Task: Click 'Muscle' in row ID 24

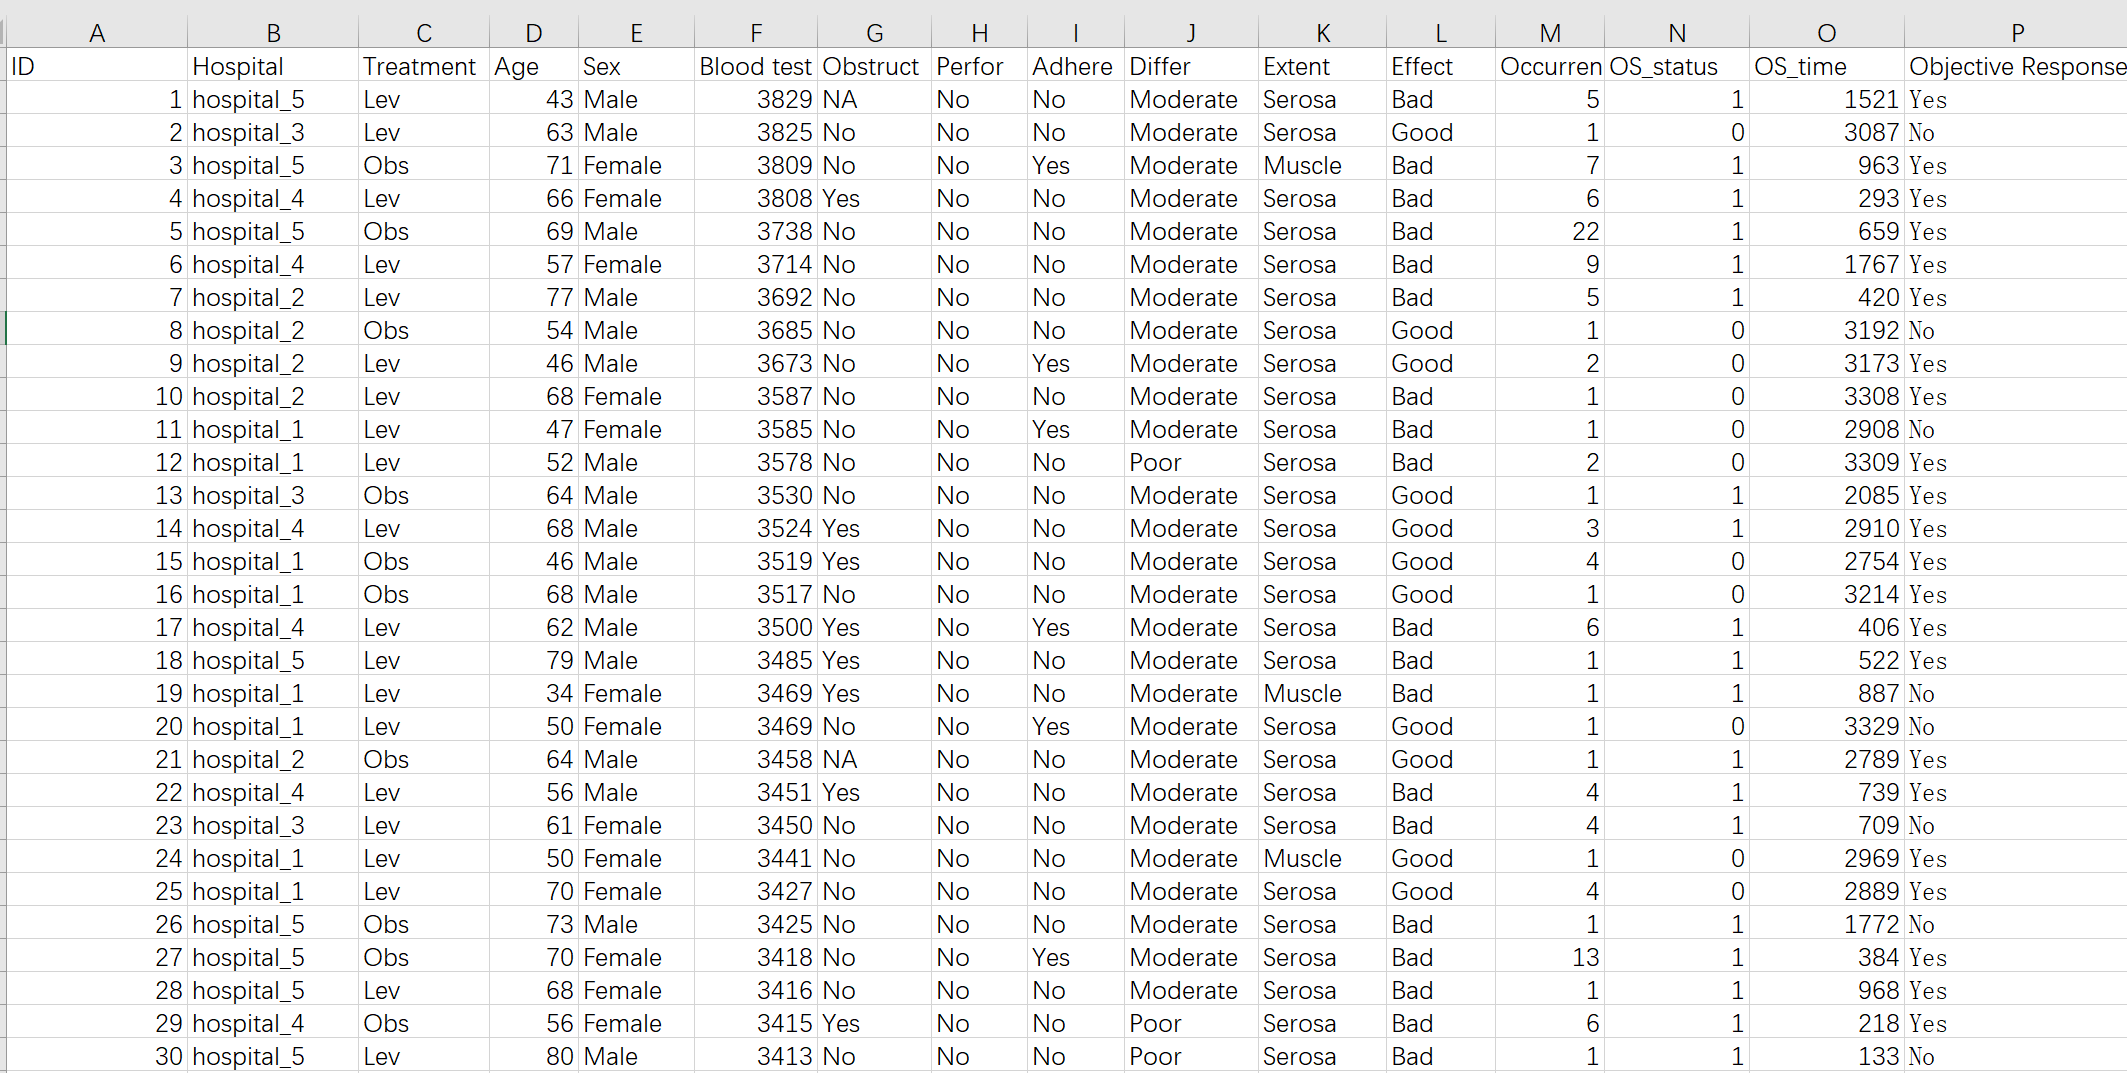Action: click(x=1322, y=858)
